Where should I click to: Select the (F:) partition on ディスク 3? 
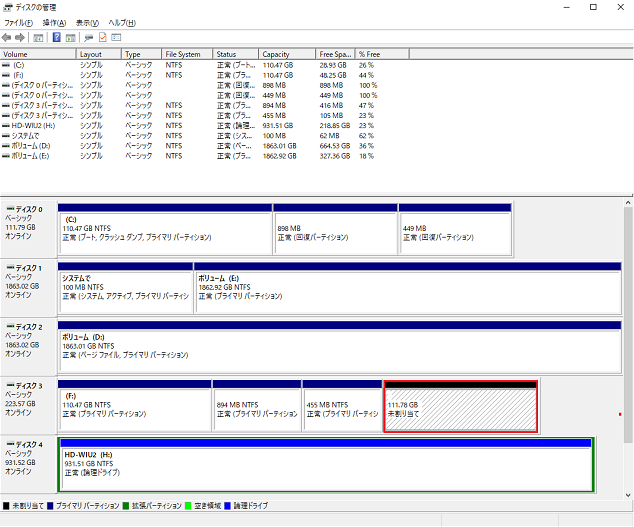135,405
